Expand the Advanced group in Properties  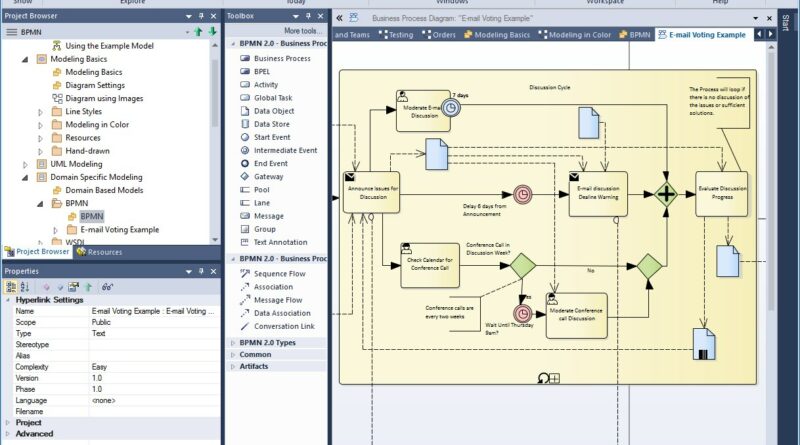pyautogui.click(x=8, y=434)
